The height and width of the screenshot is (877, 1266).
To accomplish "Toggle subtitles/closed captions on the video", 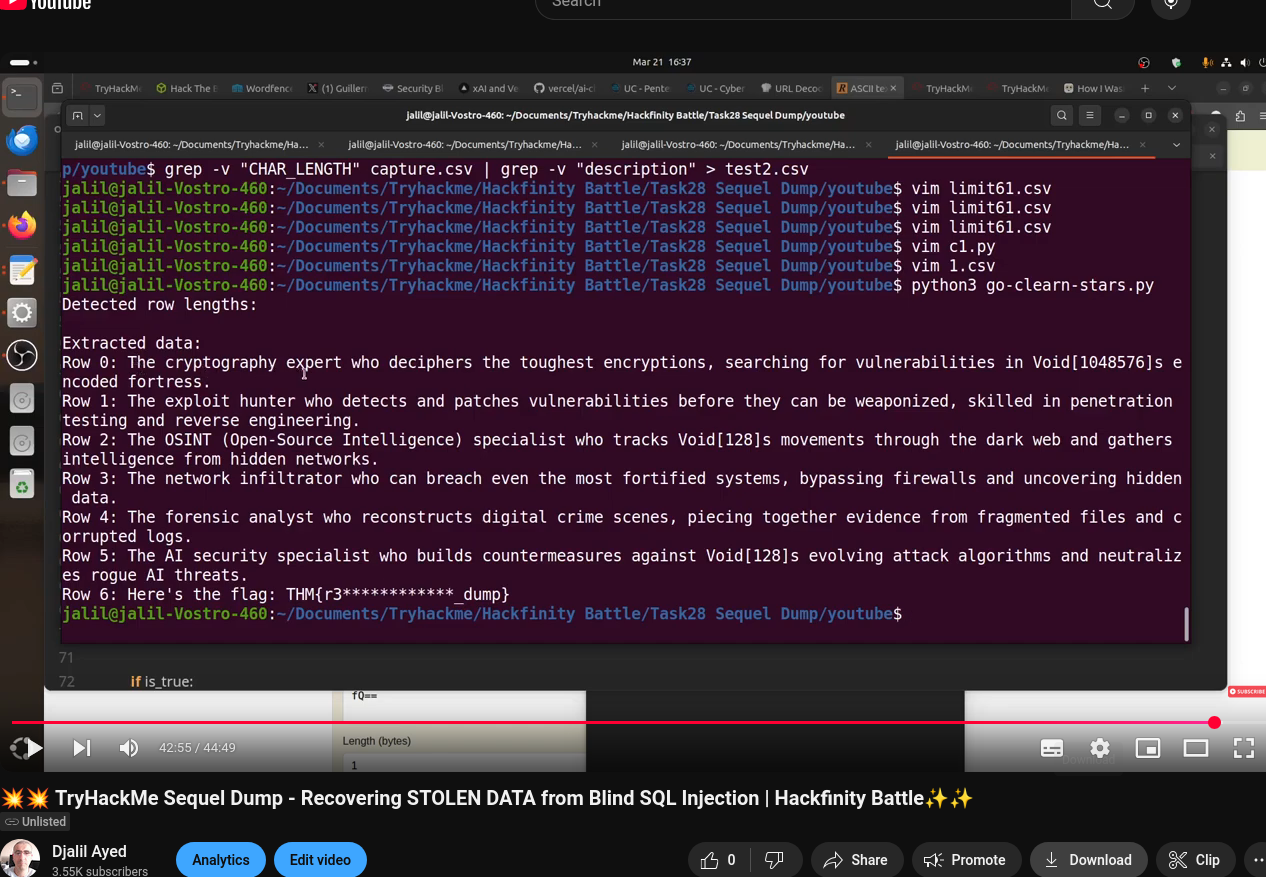I will tap(1052, 748).
